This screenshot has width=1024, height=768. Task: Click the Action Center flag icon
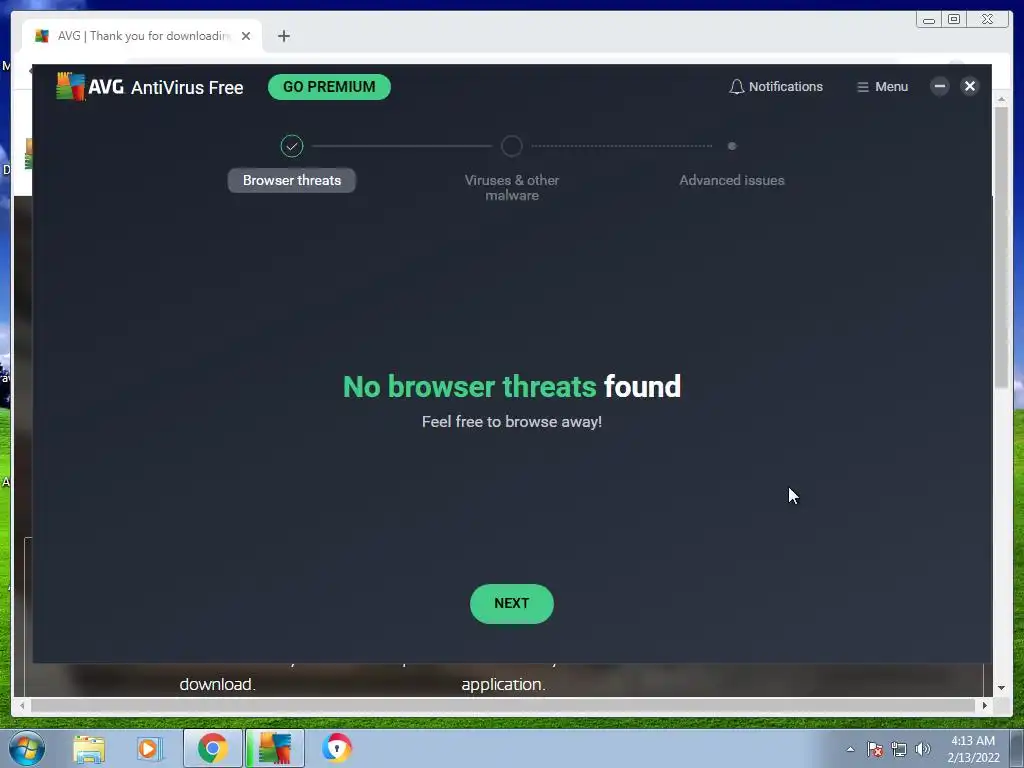coord(875,749)
